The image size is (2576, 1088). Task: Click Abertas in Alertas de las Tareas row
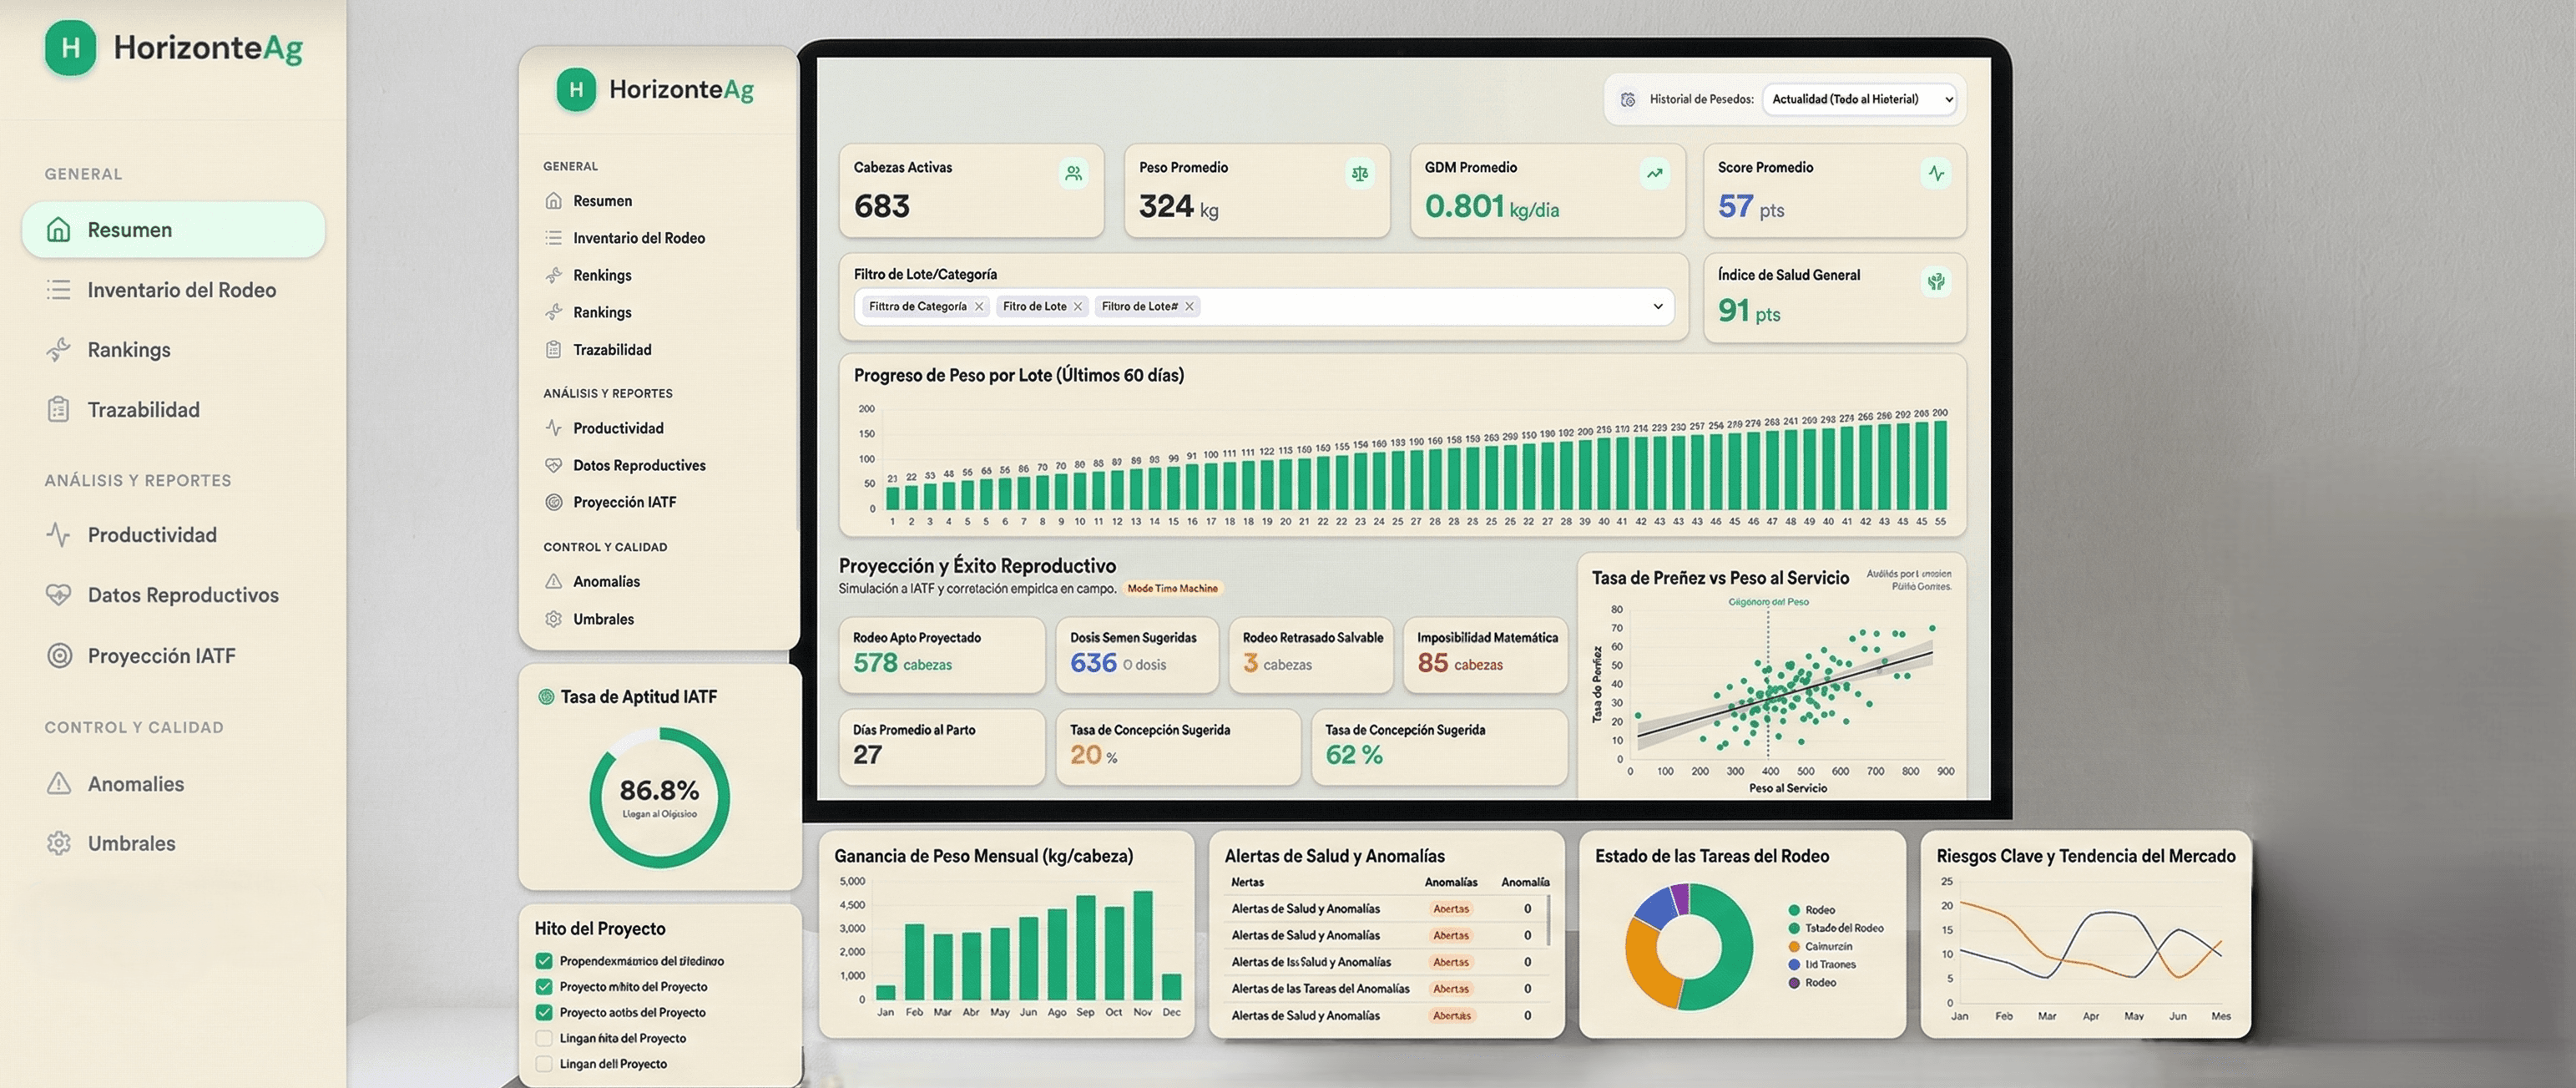click(1451, 989)
